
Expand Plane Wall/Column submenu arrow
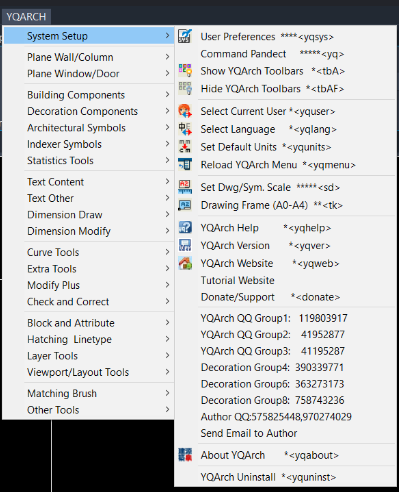tap(167, 57)
